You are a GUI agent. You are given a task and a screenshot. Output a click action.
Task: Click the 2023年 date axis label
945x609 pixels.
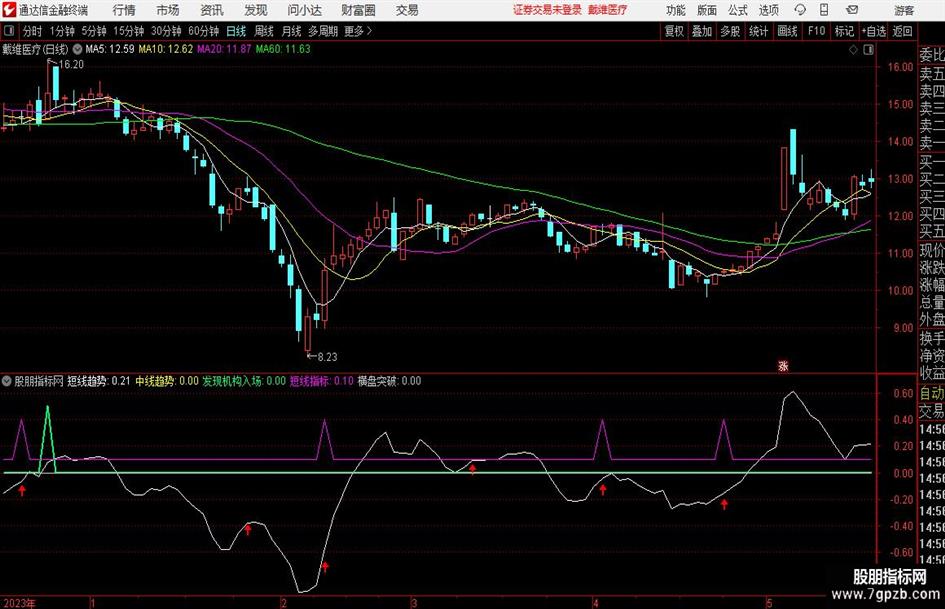pyautogui.click(x=19, y=603)
